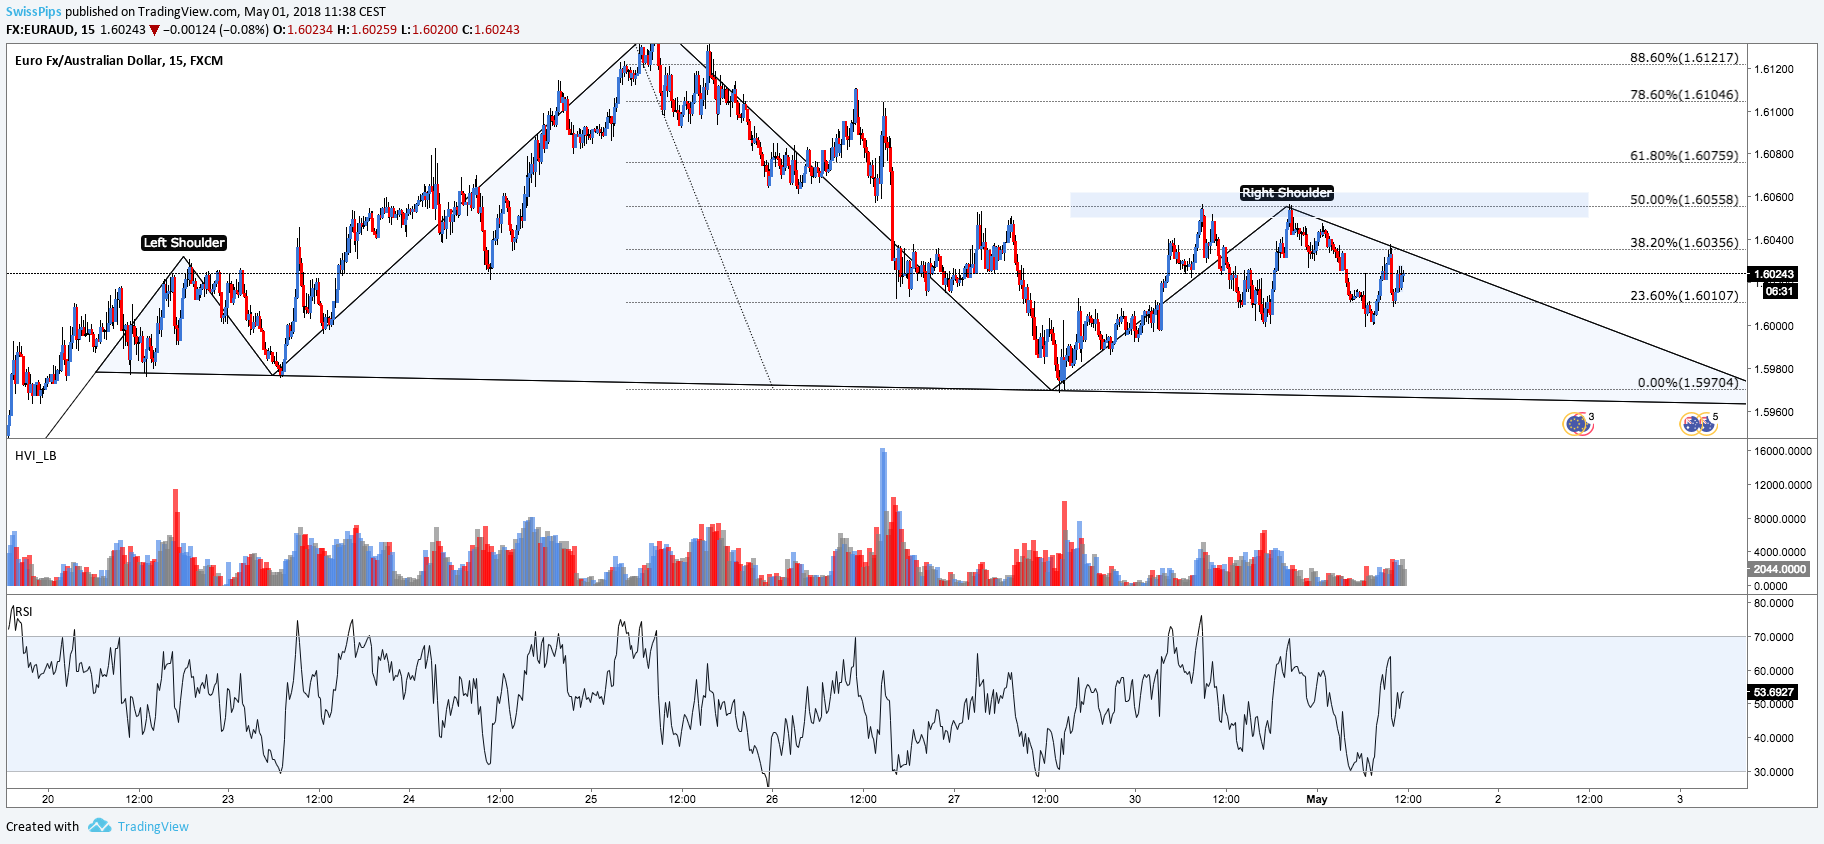This screenshot has height=844, width=1824.
Task: Click the economic event icon labeled 5
Action: [x=1698, y=424]
